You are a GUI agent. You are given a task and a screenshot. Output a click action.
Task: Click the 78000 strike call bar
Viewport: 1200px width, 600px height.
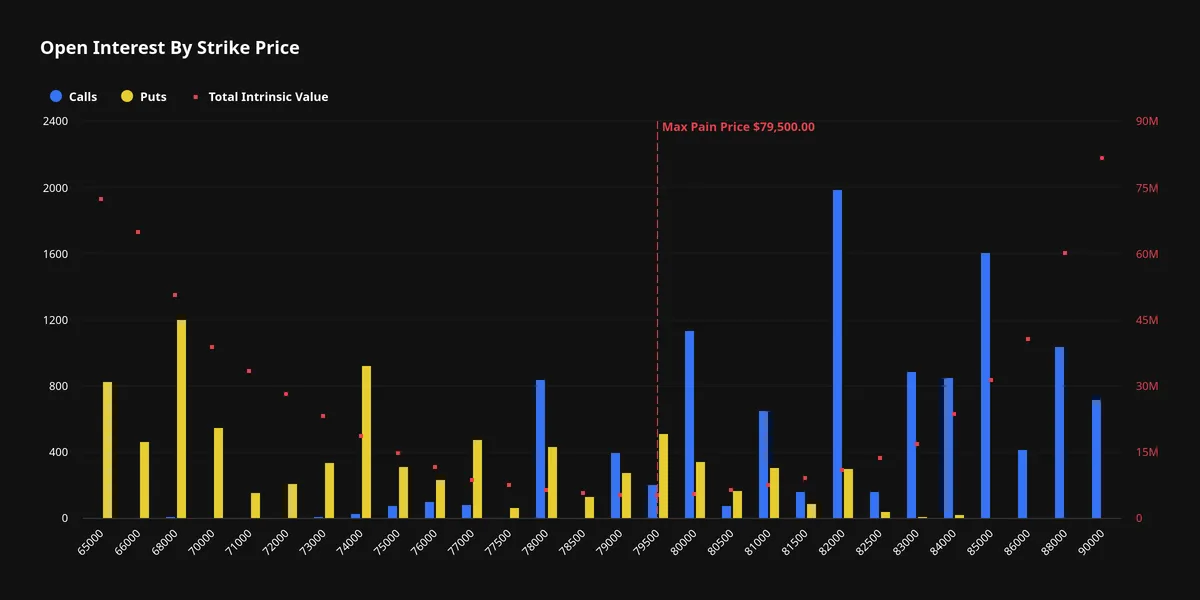pyautogui.click(x=541, y=449)
